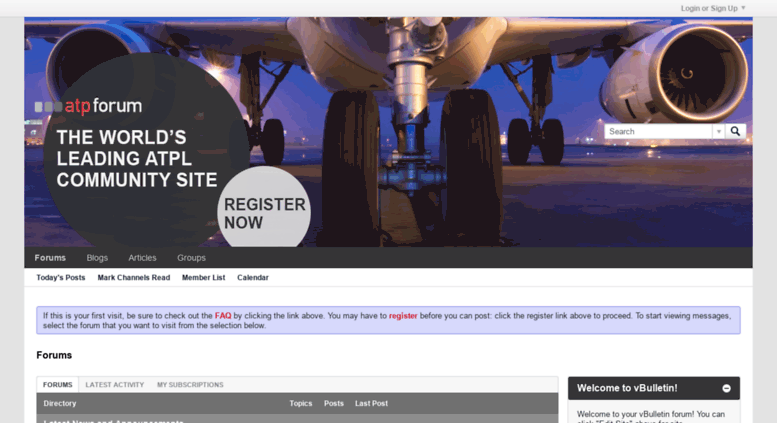Open the search options dropdown arrow
Image resolution: width=777 pixels, height=423 pixels.
(x=719, y=131)
